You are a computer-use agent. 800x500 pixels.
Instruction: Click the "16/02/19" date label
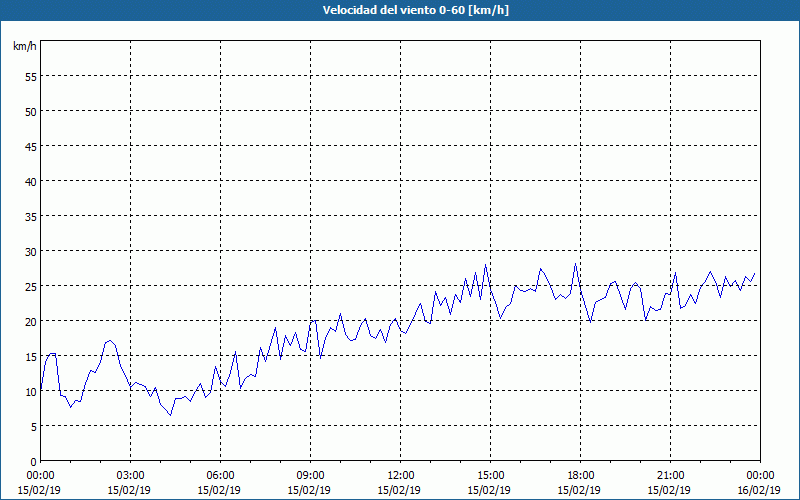pyautogui.click(x=759, y=490)
